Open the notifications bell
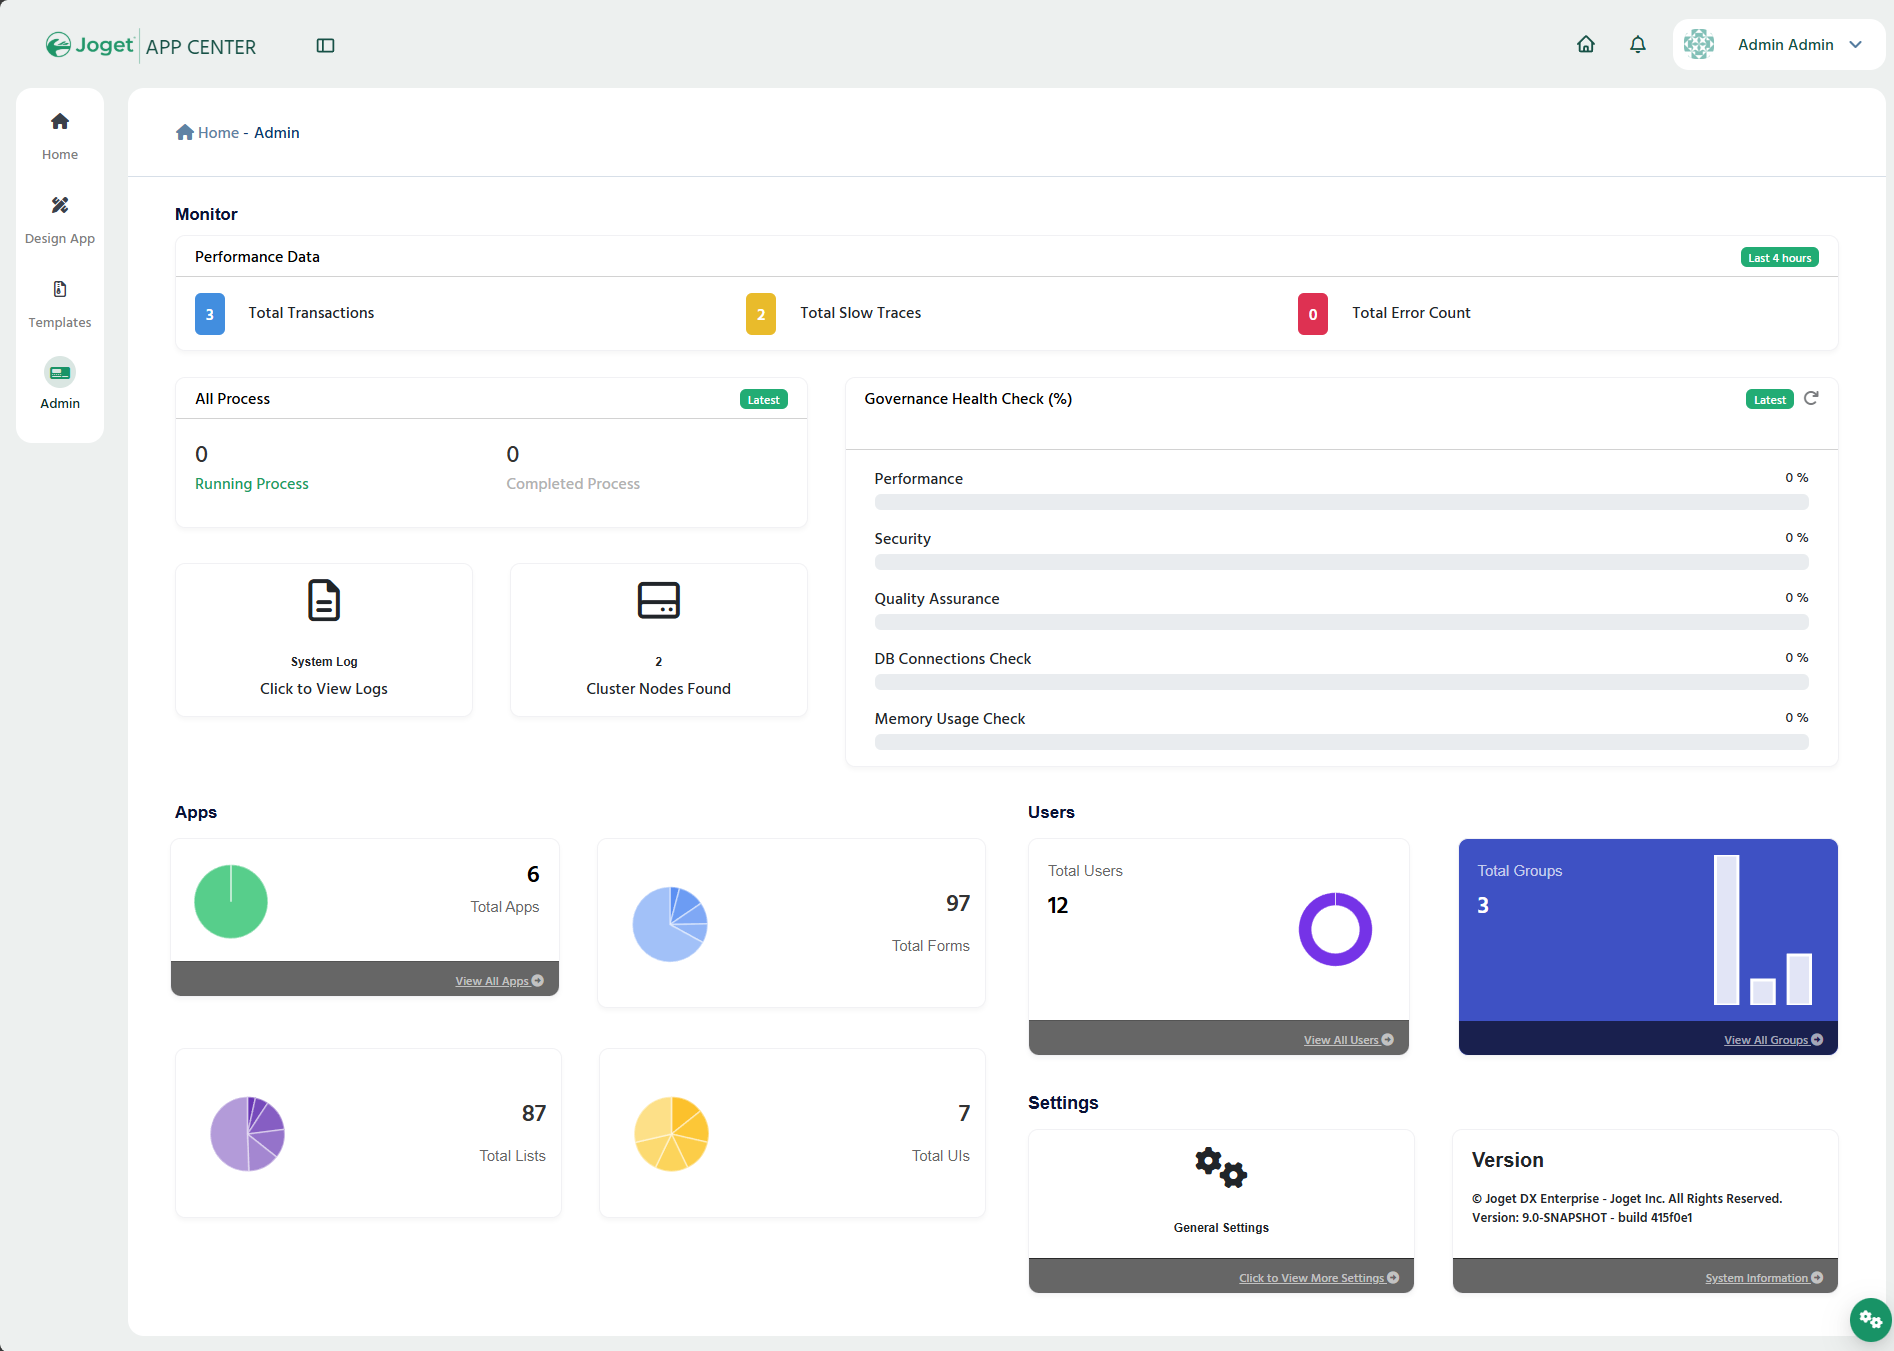The image size is (1894, 1351). 1637,45
